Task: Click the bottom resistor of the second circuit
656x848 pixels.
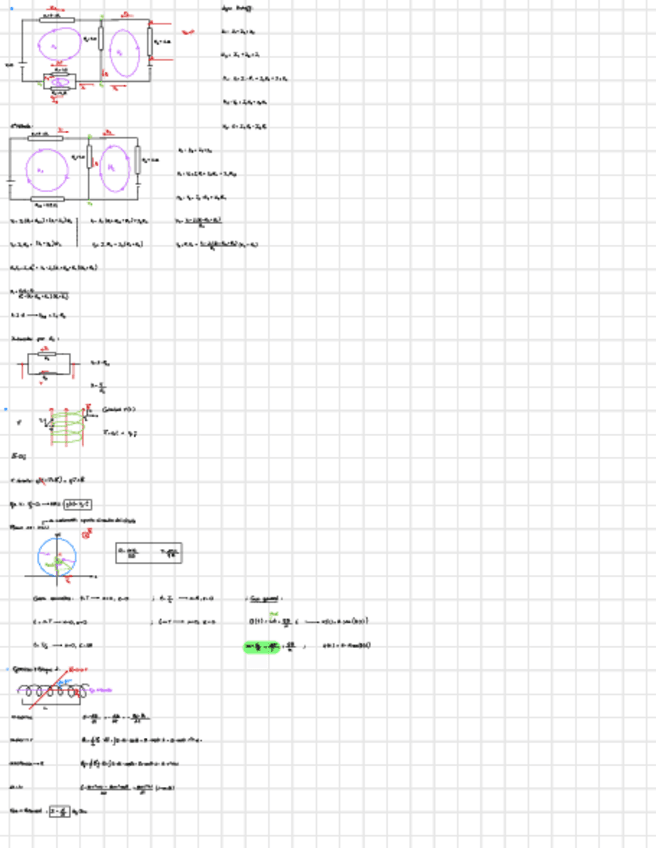Action: click(47, 199)
